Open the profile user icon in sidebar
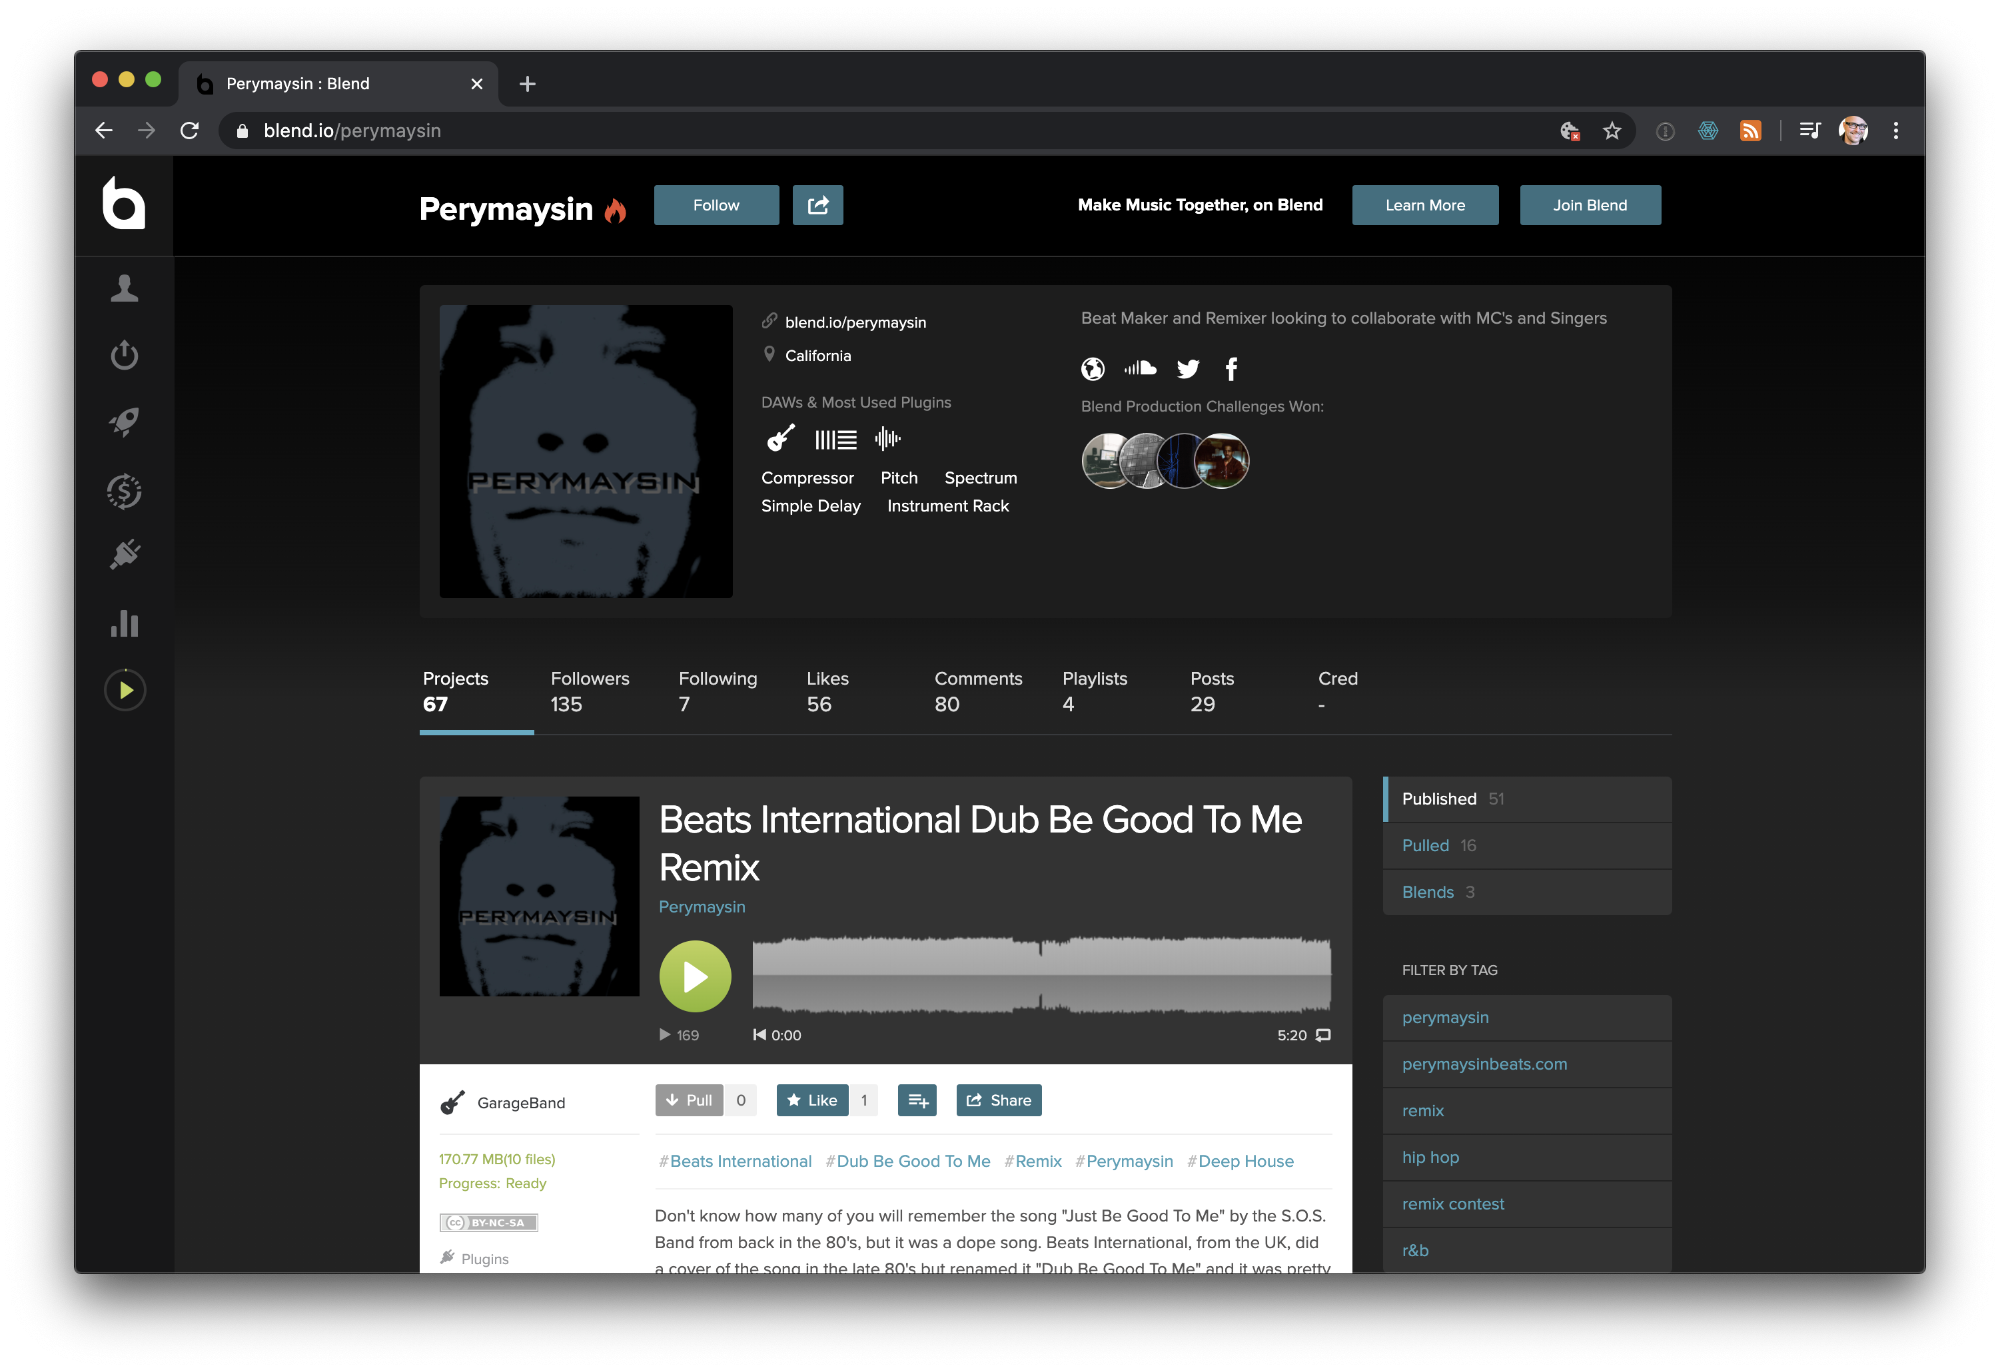Image resolution: width=2000 pixels, height=1372 pixels. pos(124,288)
